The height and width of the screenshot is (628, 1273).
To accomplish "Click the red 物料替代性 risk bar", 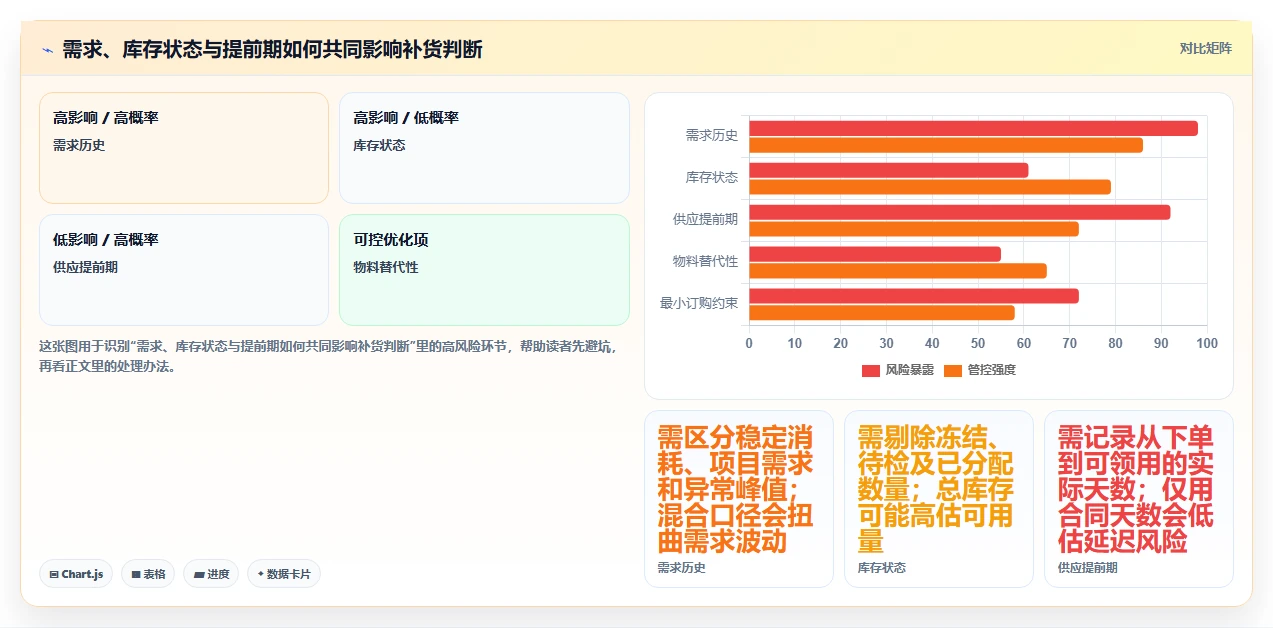I will [875, 254].
